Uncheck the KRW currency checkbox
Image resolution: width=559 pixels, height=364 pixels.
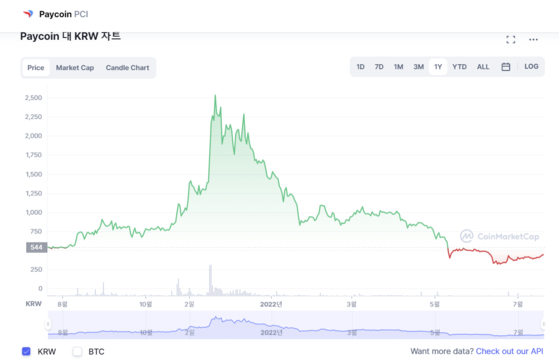[26, 352]
